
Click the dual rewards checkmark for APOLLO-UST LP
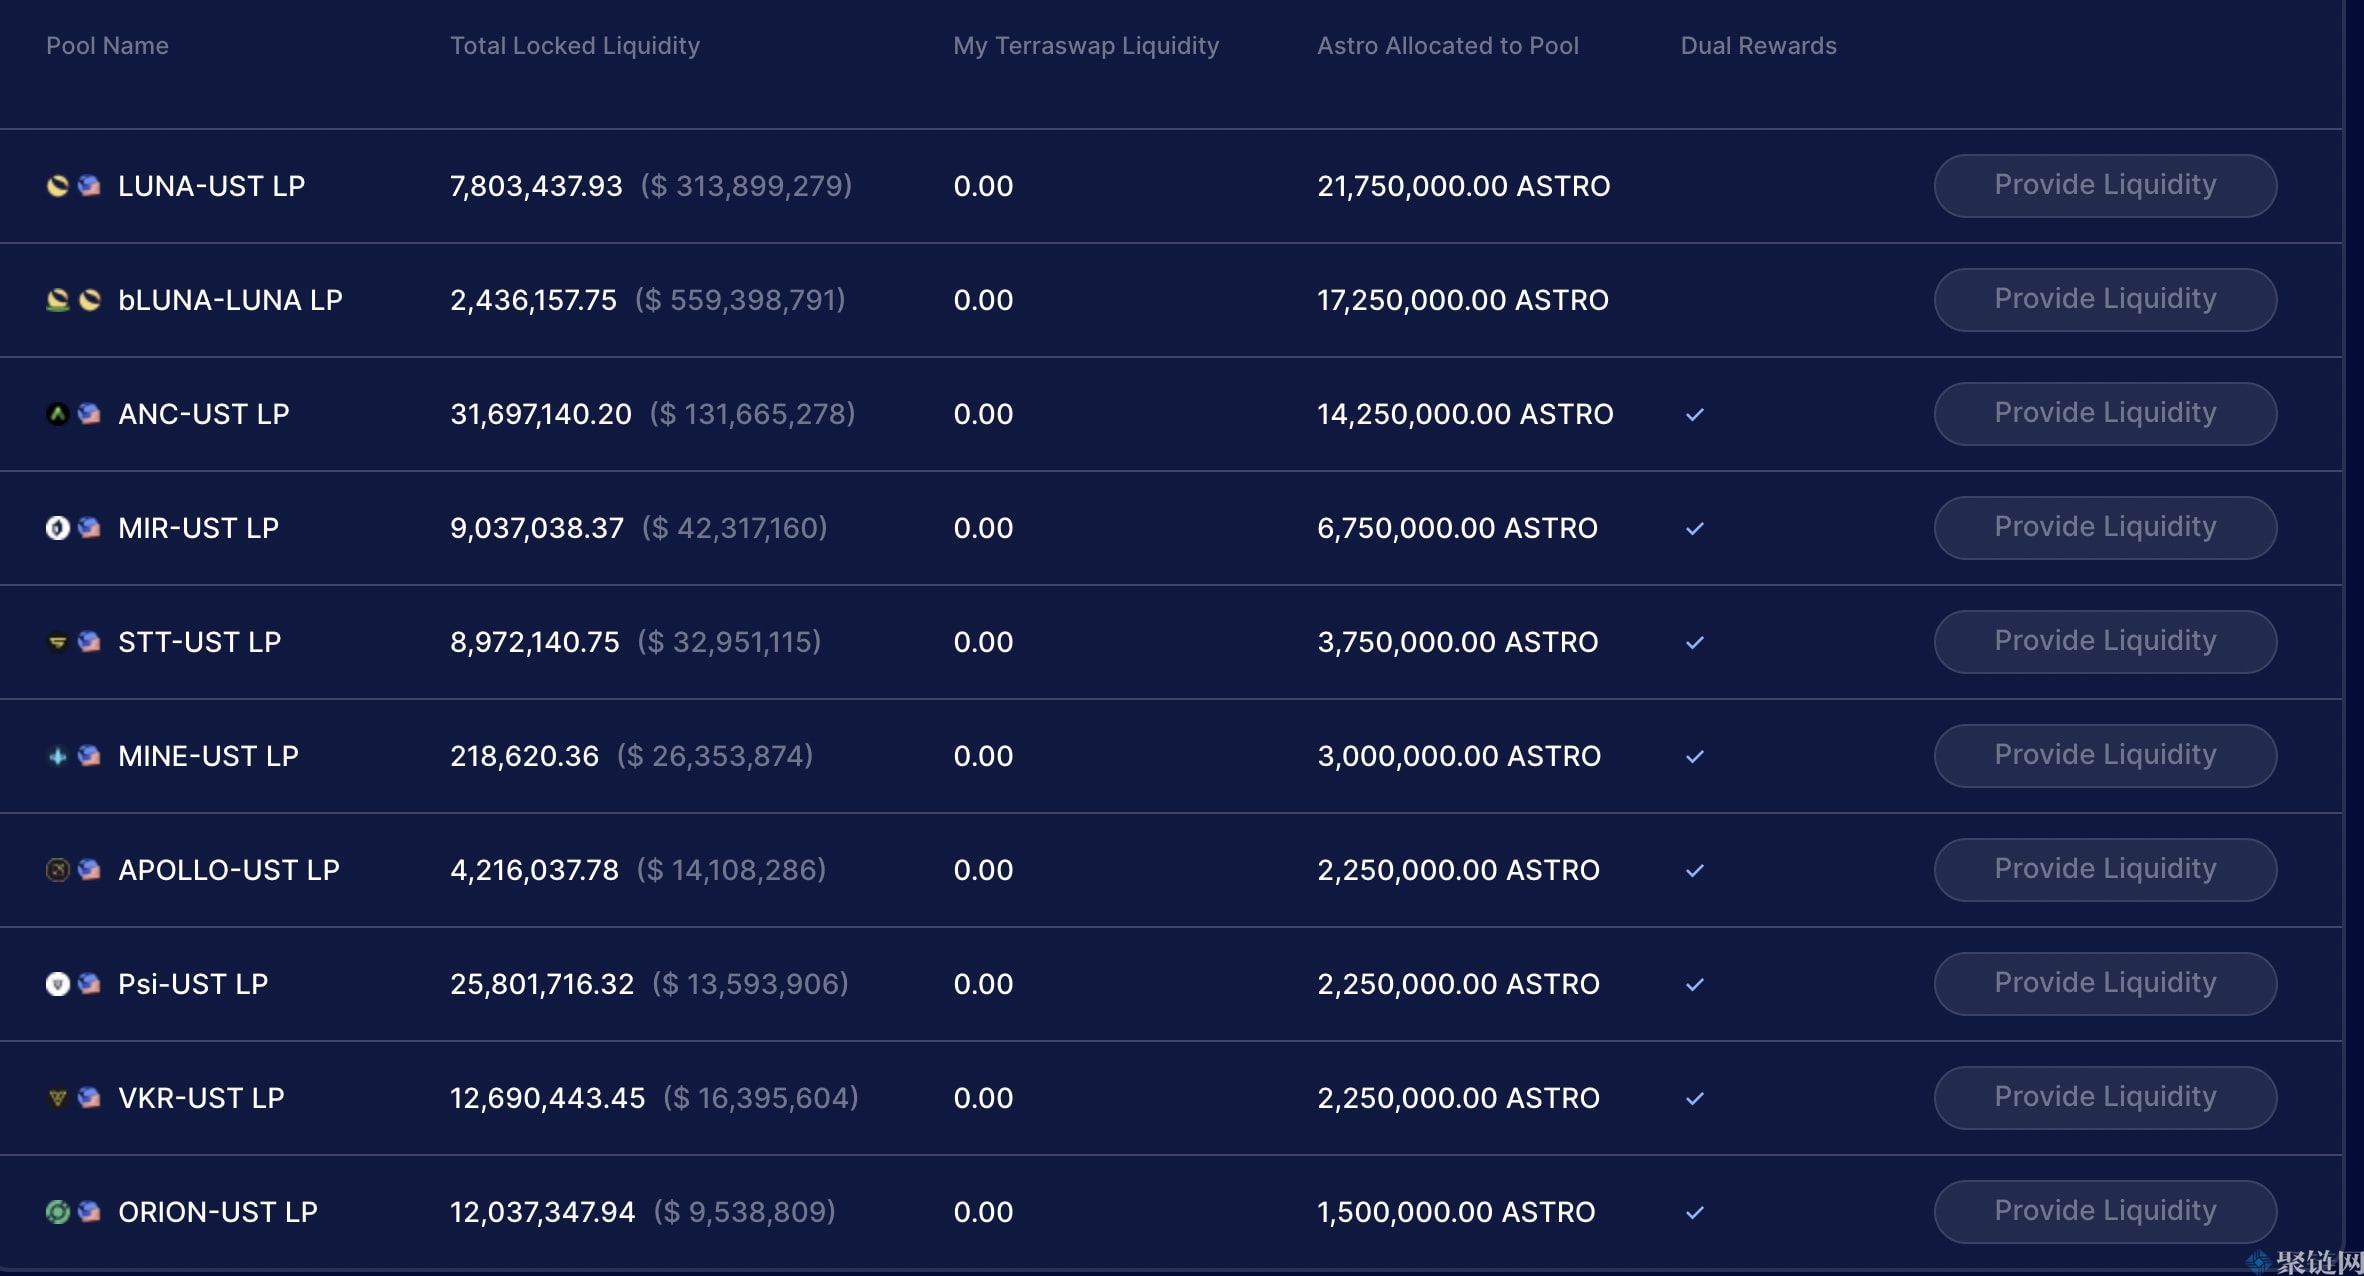tap(1695, 870)
